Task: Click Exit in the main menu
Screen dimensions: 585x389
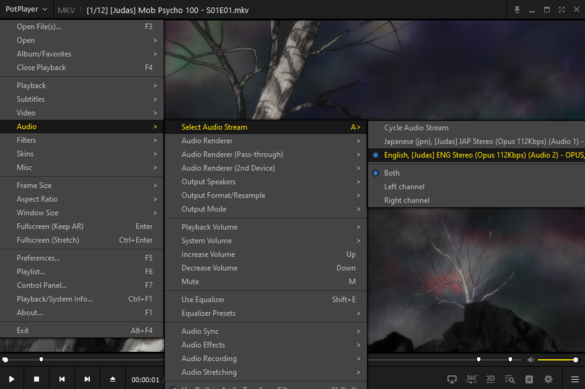Action: [82, 330]
